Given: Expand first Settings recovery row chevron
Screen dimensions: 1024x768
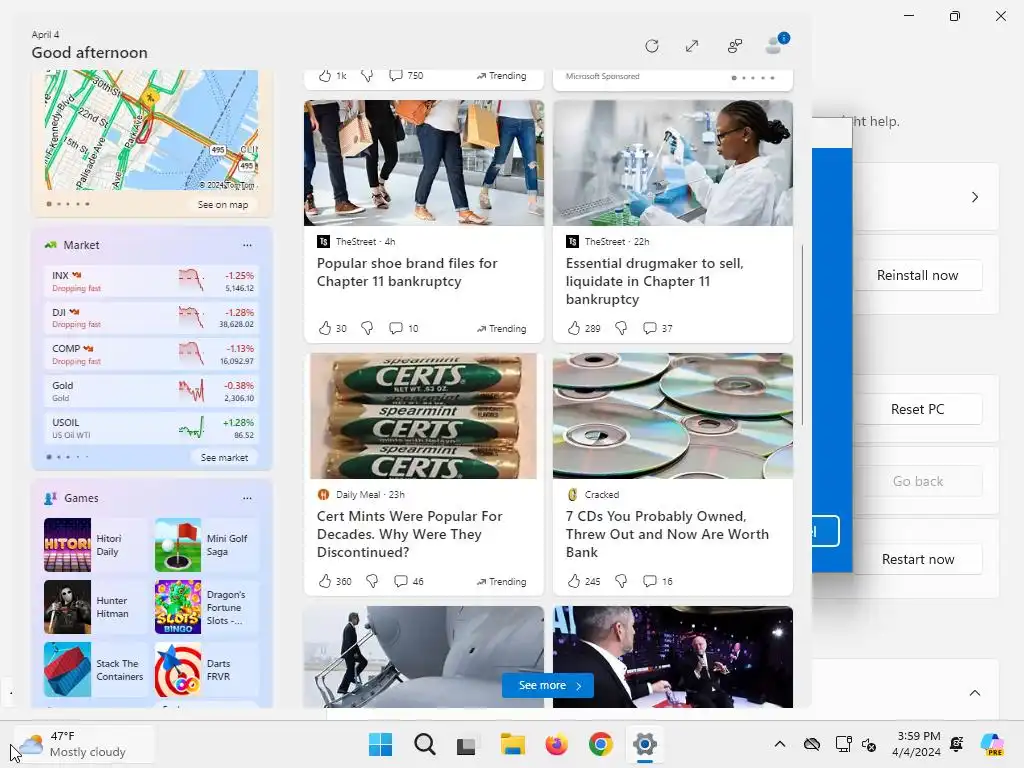Looking at the screenshot, I should 974,197.
